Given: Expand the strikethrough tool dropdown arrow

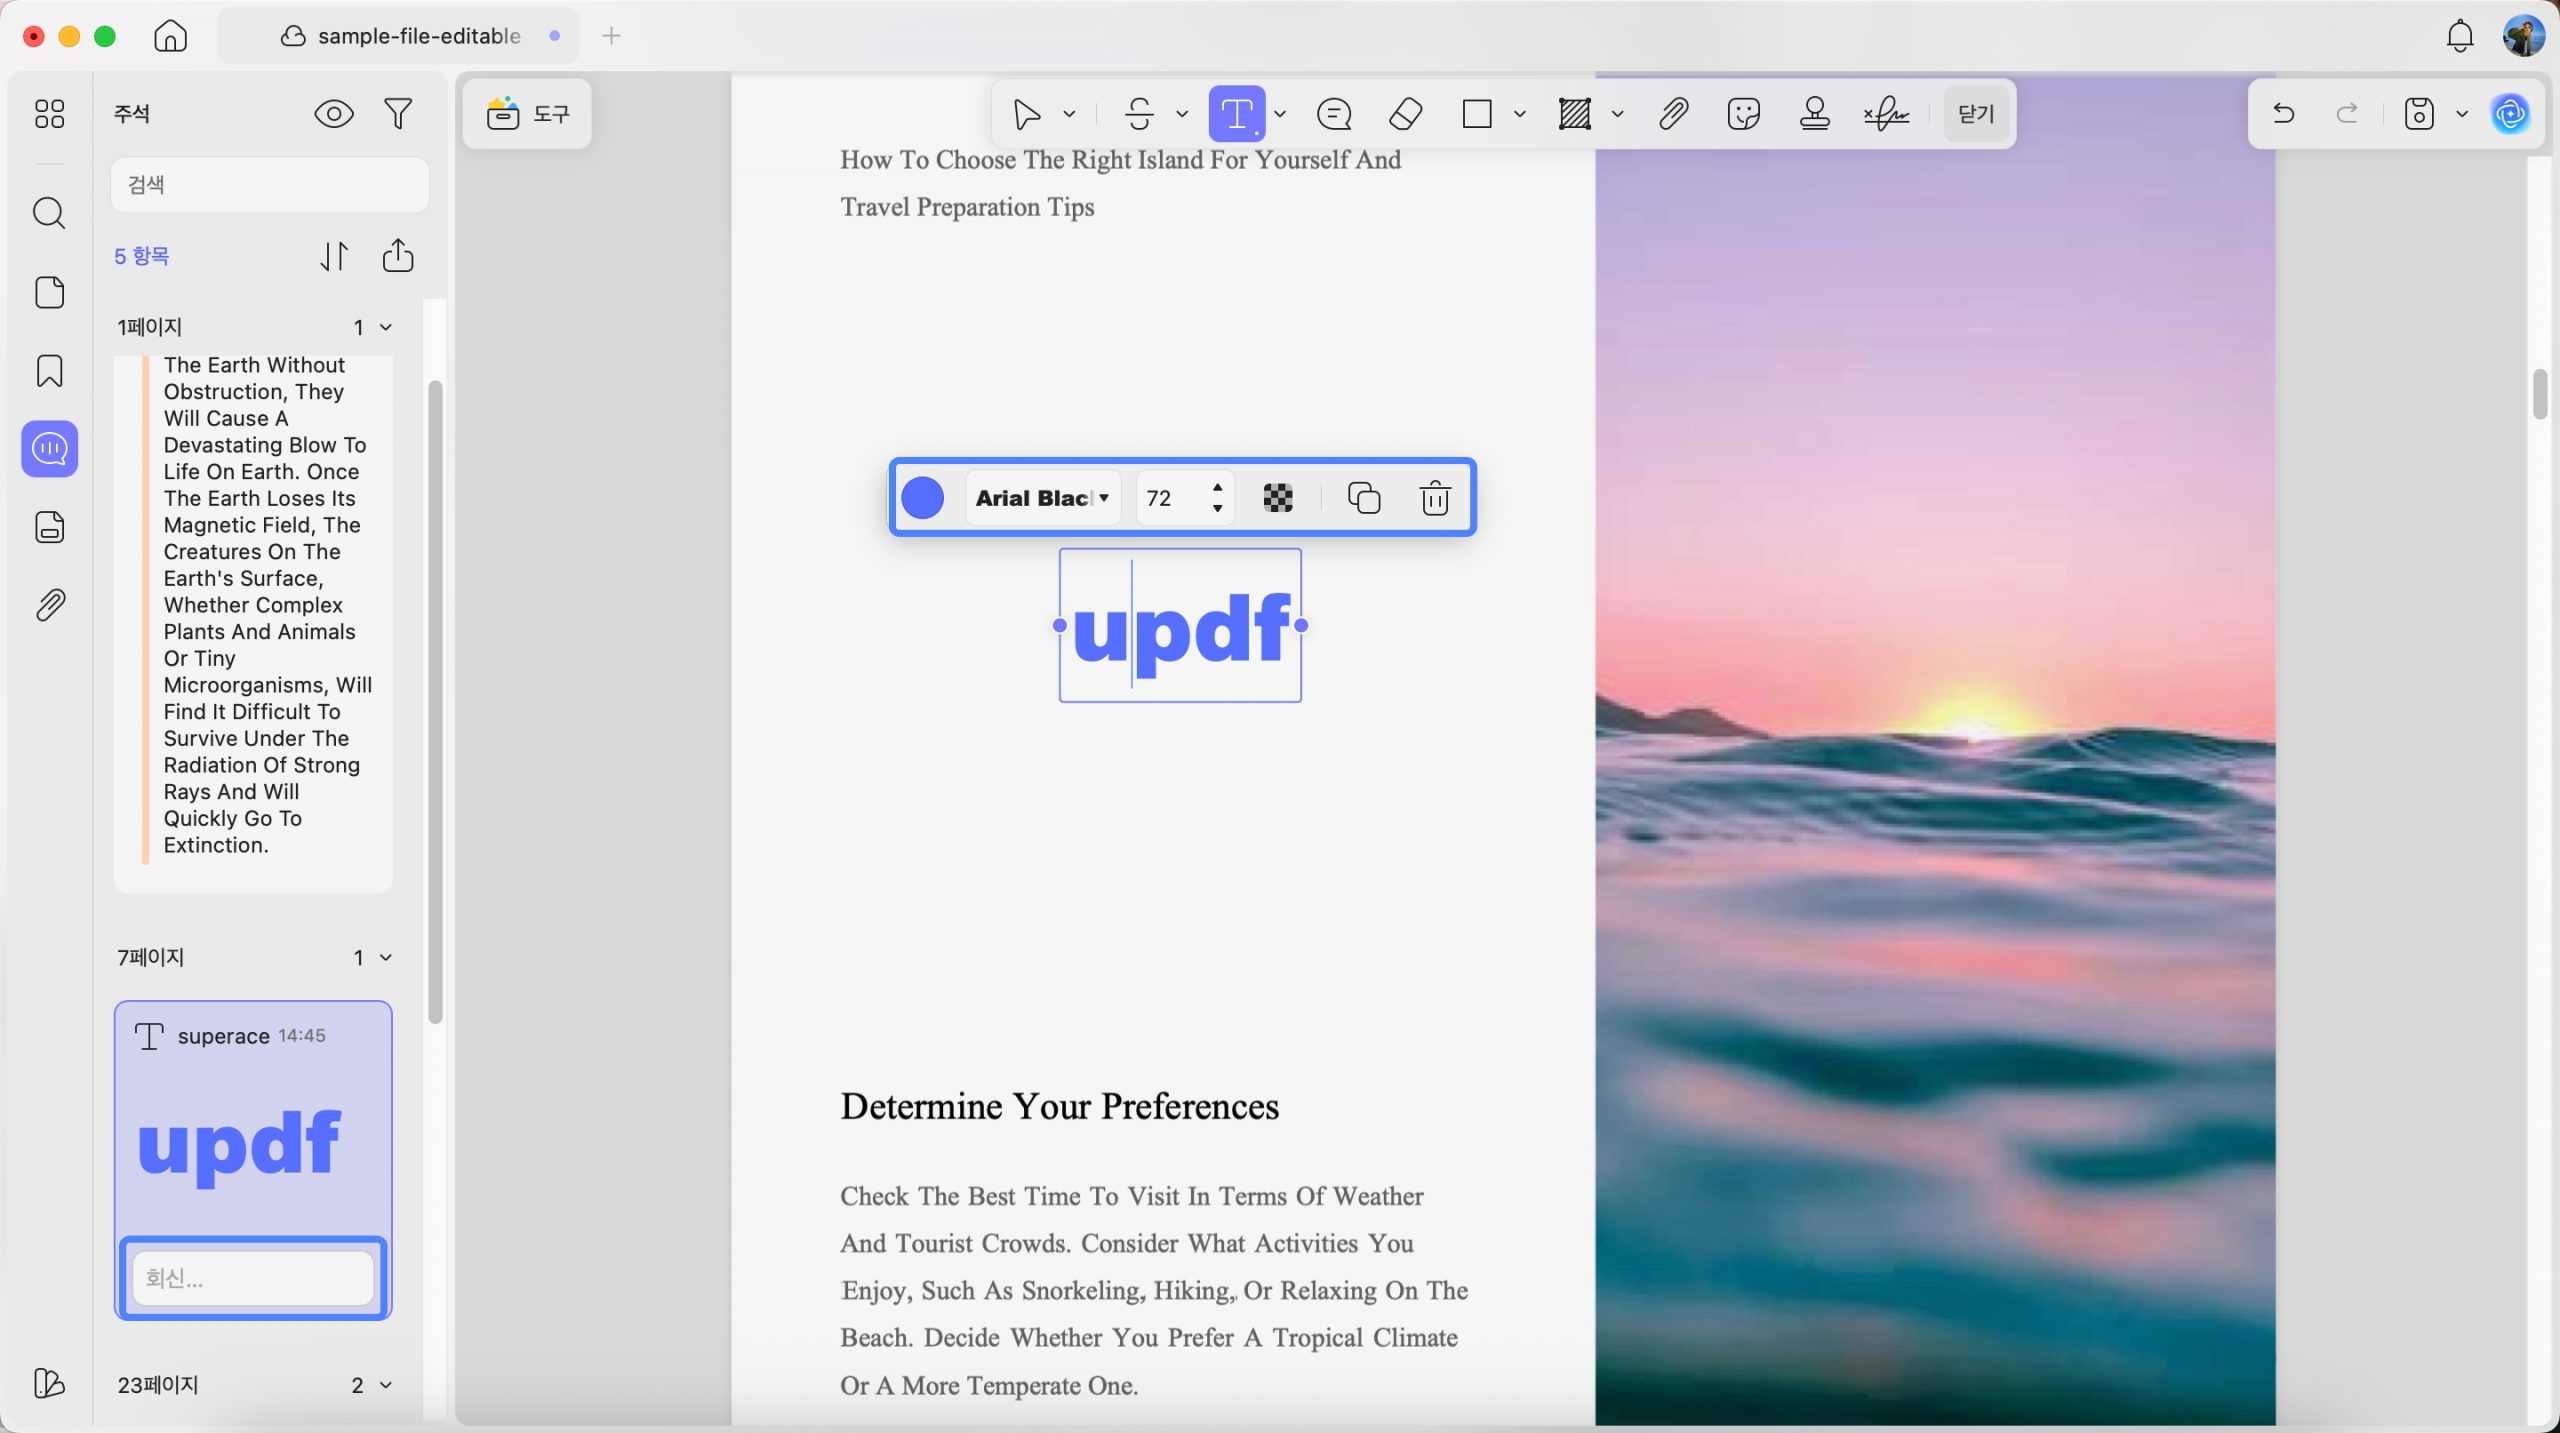Looking at the screenshot, I should point(1182,114).
